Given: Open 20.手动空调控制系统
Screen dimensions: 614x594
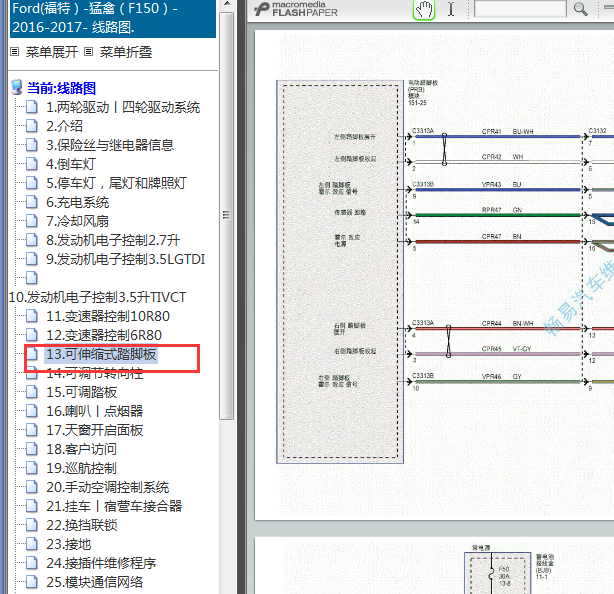Looking at the screenshot, I should [x=108, y=487].
